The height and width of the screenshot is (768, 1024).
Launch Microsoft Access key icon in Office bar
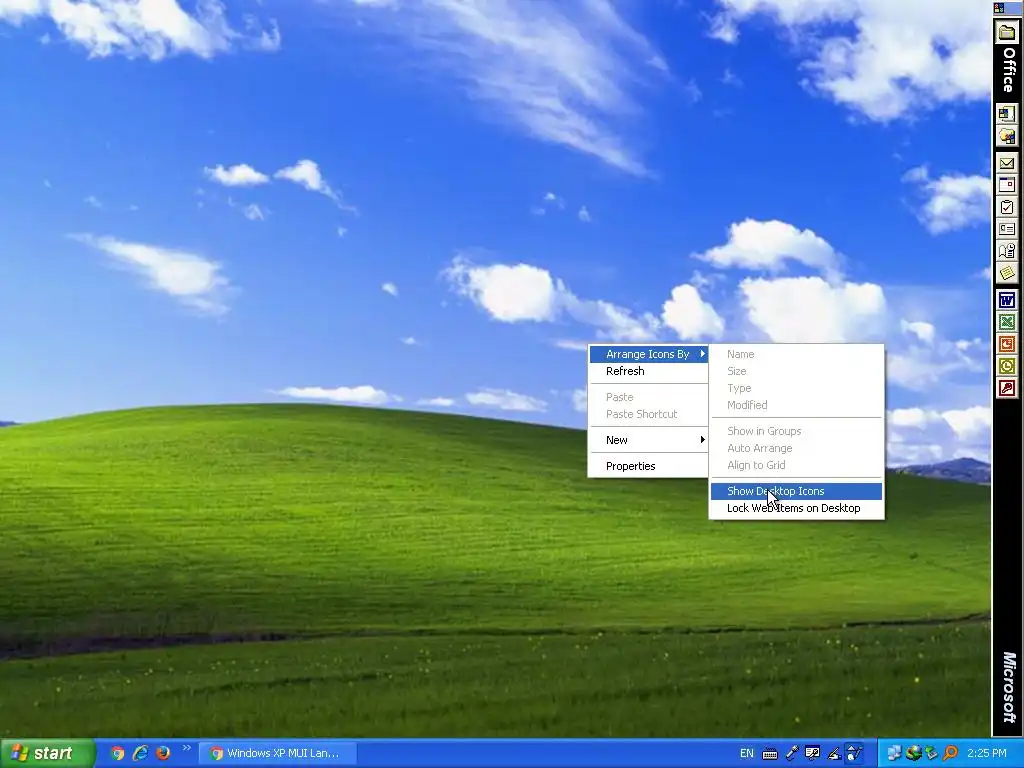pyautogui.click(x=1006, y=389)
